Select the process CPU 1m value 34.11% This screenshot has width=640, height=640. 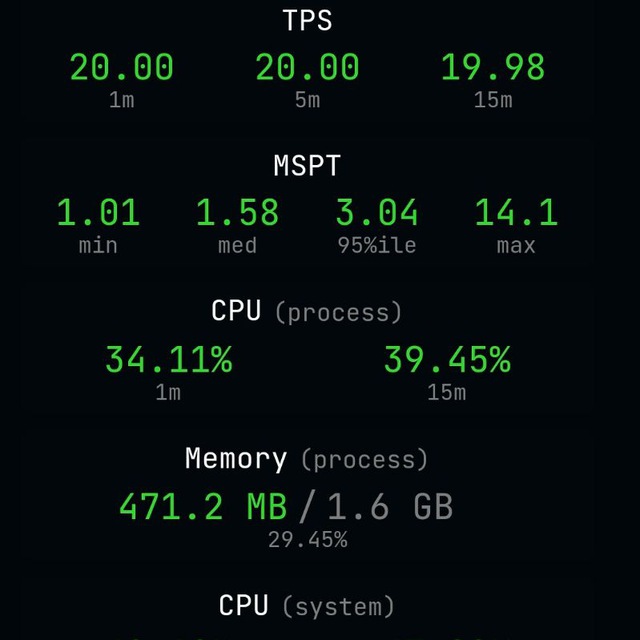[x=168, y=359]
